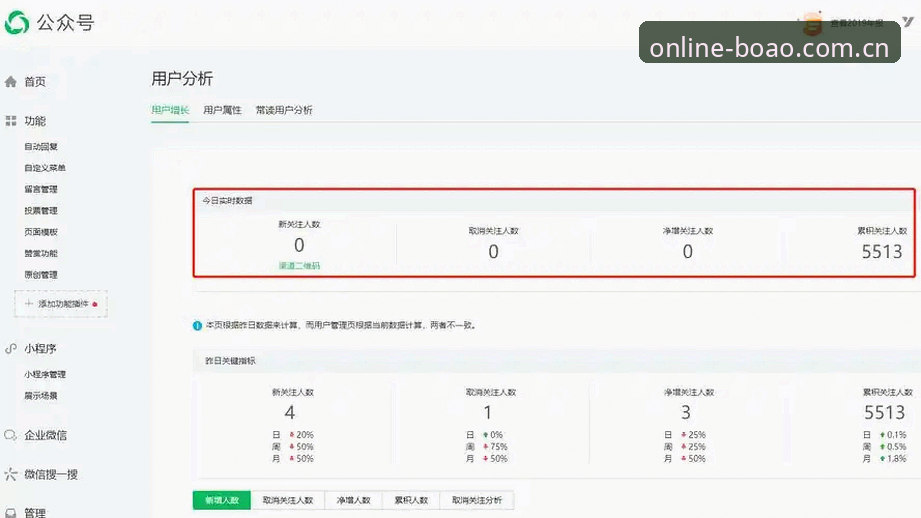This screenshot has height=518, width=921.
Task: Select 小程序 section heading in sidebar
Action: click(40, 348)
